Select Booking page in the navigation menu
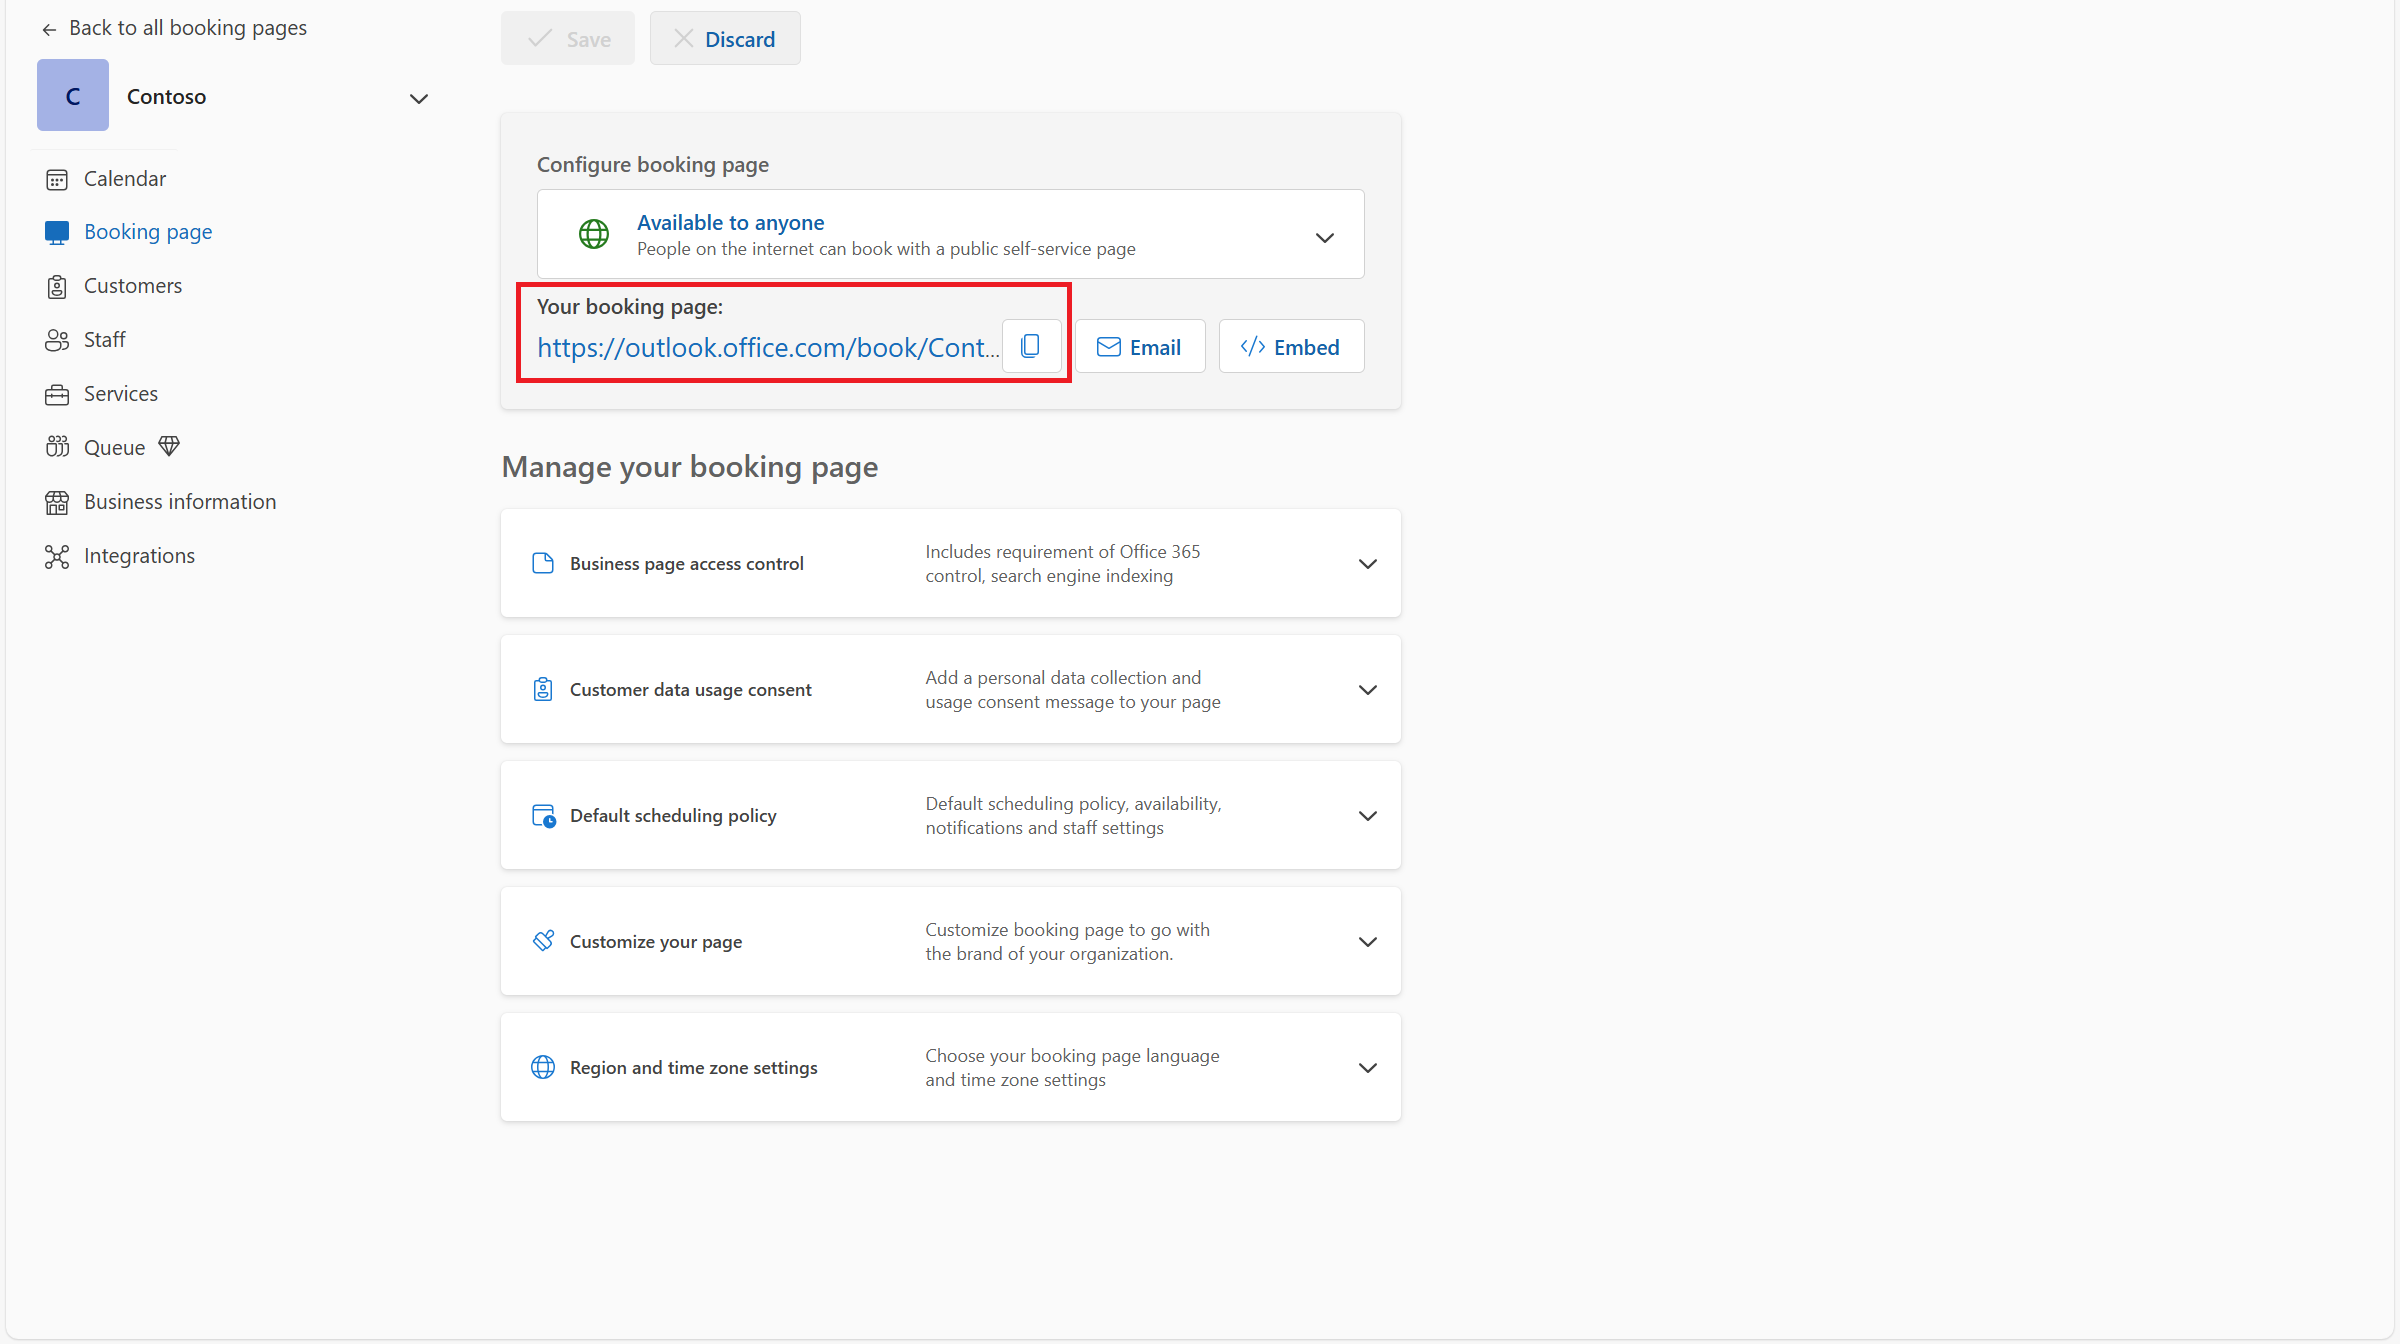Image resolution: width=2400 pixels, height=1344 pixels. click(x=147, y=231)
